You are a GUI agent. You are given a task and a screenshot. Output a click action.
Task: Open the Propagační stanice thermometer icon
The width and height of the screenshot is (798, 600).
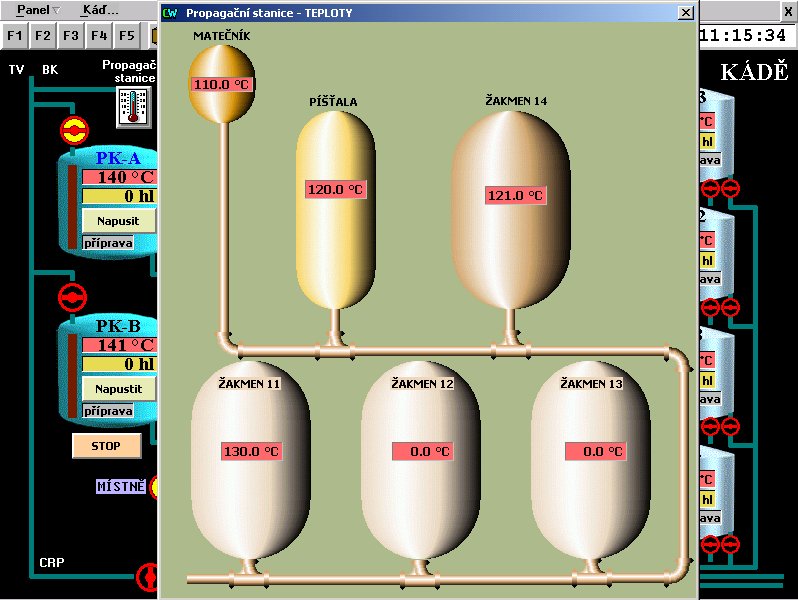pyautogui.click(x=133, y=106)
